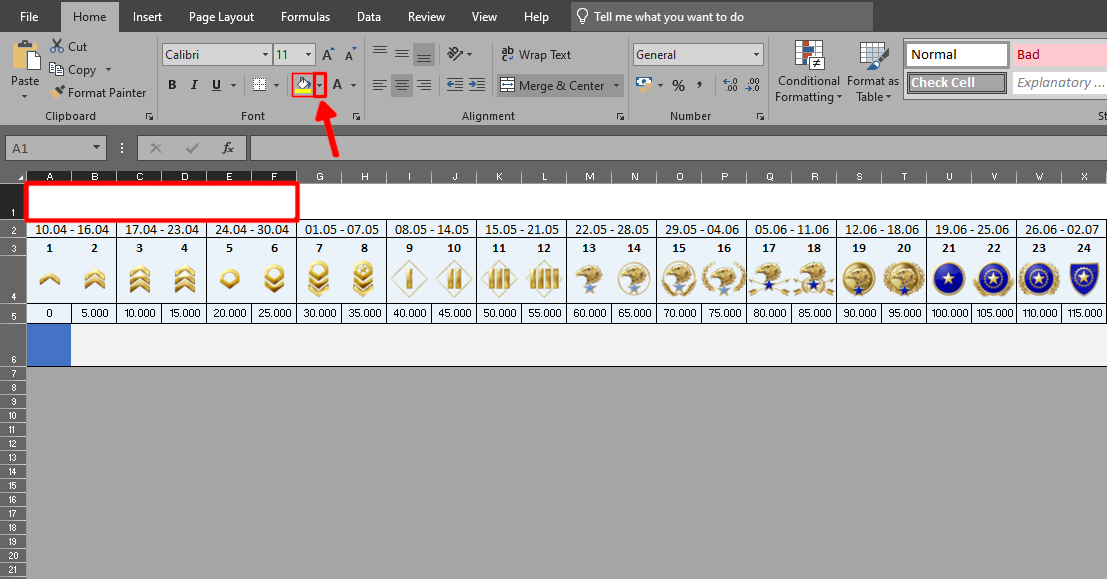Align text right
This screenshot has width=1107, height=579.
[x=424, y=85]
